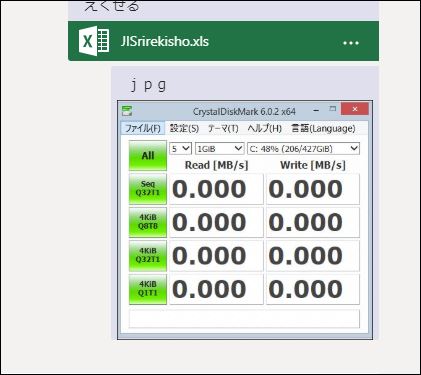The image size is (421, 375).
Task: Click the Write [MB/s] column header
Action: pyautogui.click(x=313, y=165)
